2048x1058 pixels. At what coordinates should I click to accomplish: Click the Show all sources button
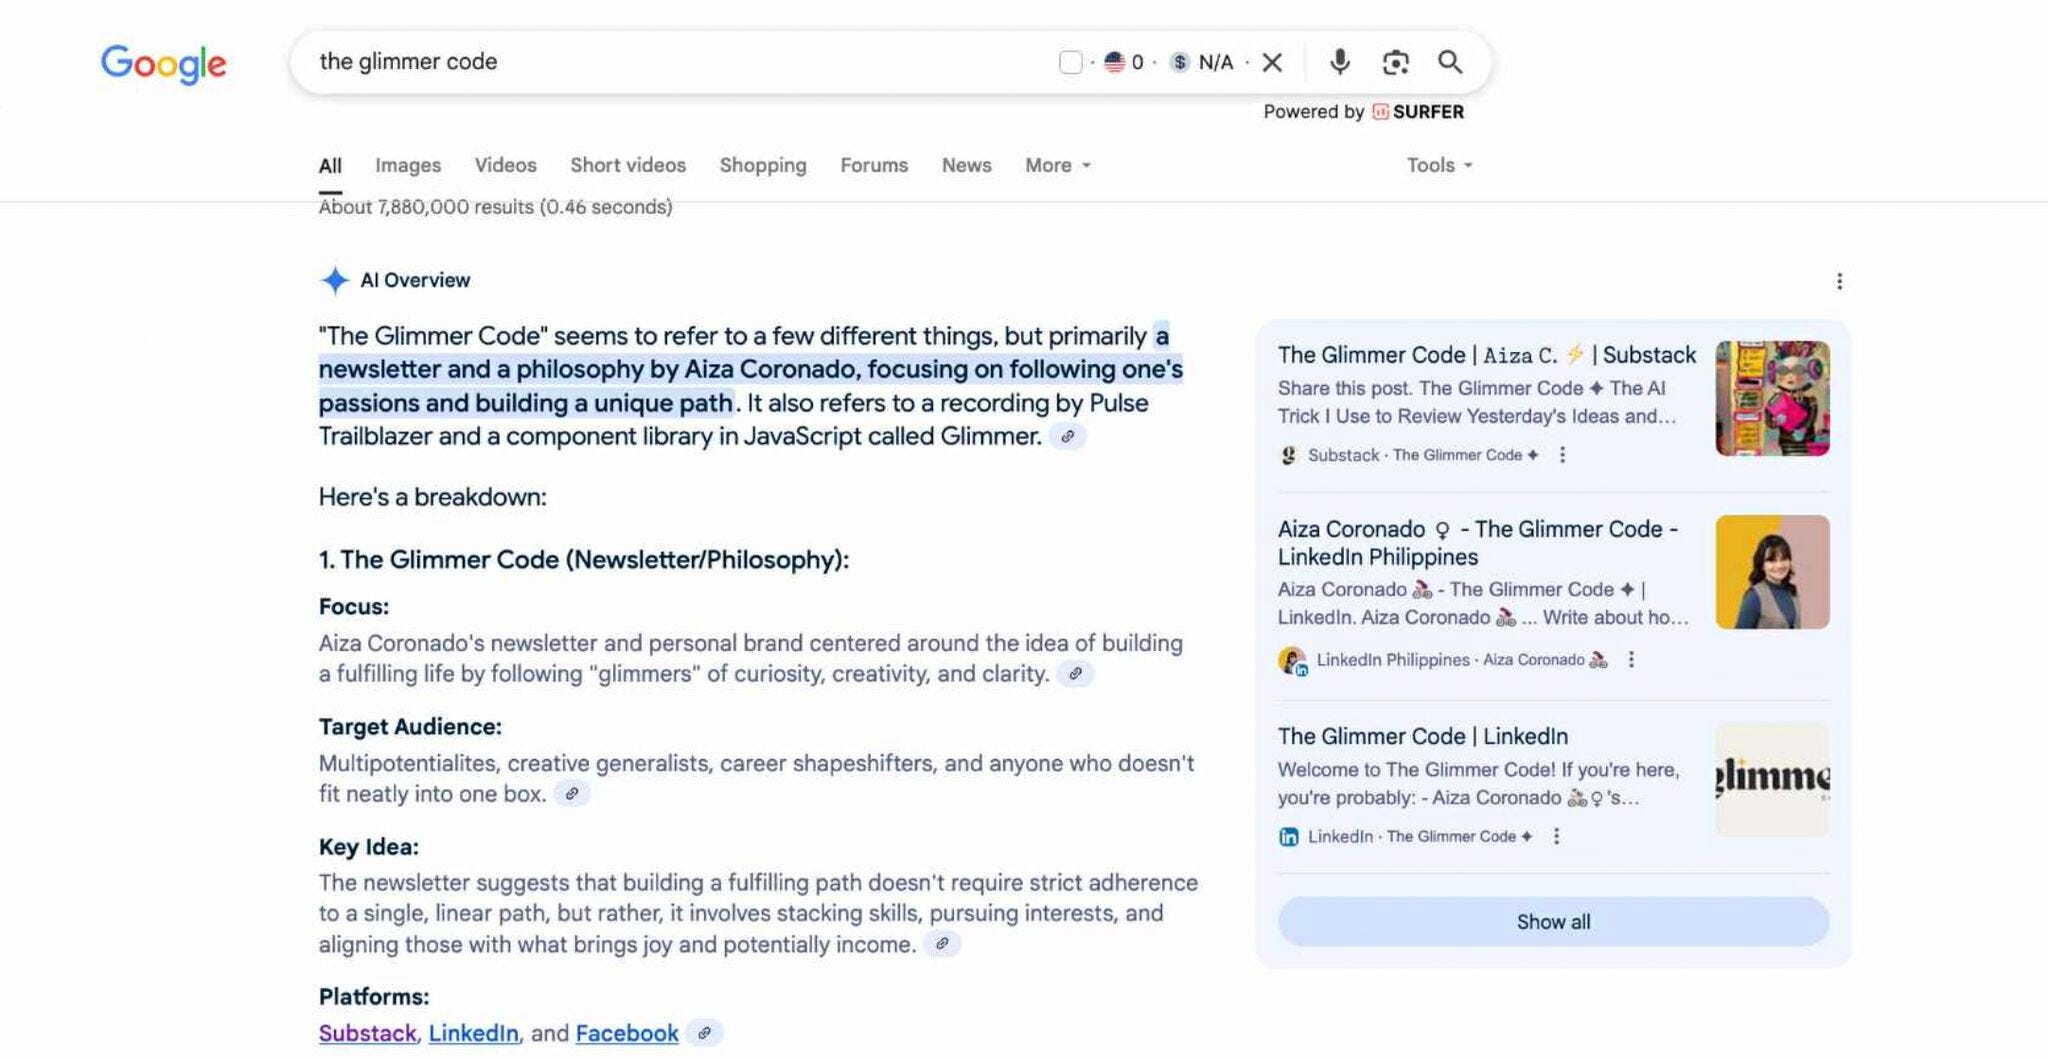pyautogui.click(x=1553, y=922)
